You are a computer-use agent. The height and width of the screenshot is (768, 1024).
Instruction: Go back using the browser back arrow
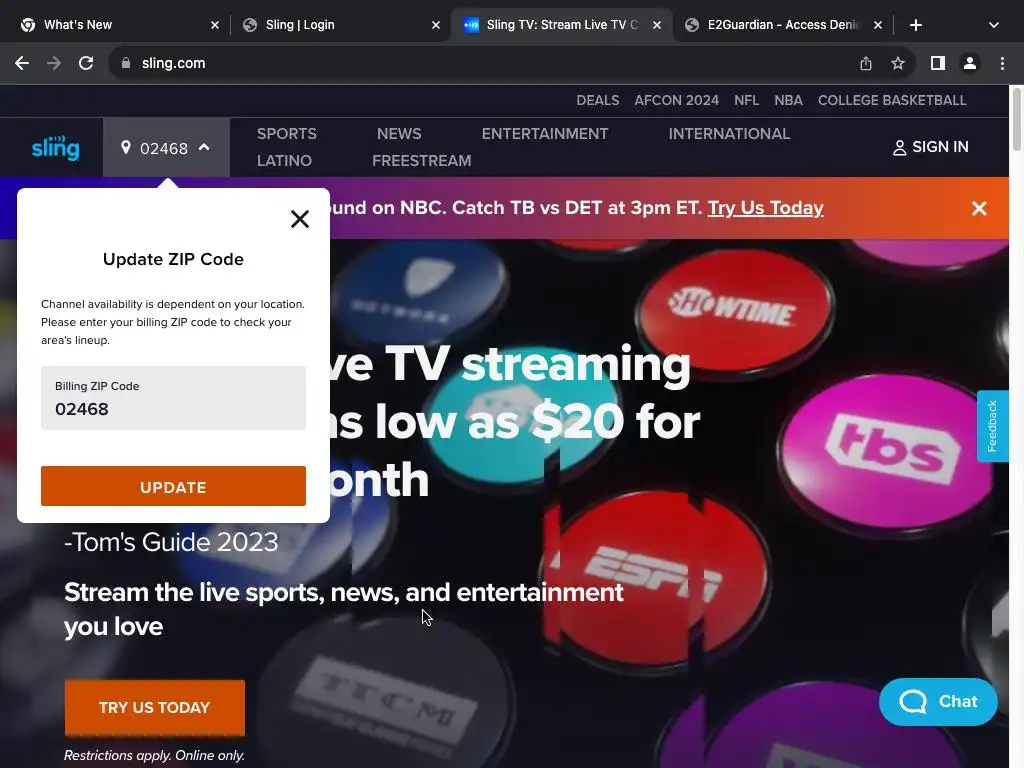pyautogui.click(x=22, y=63)
